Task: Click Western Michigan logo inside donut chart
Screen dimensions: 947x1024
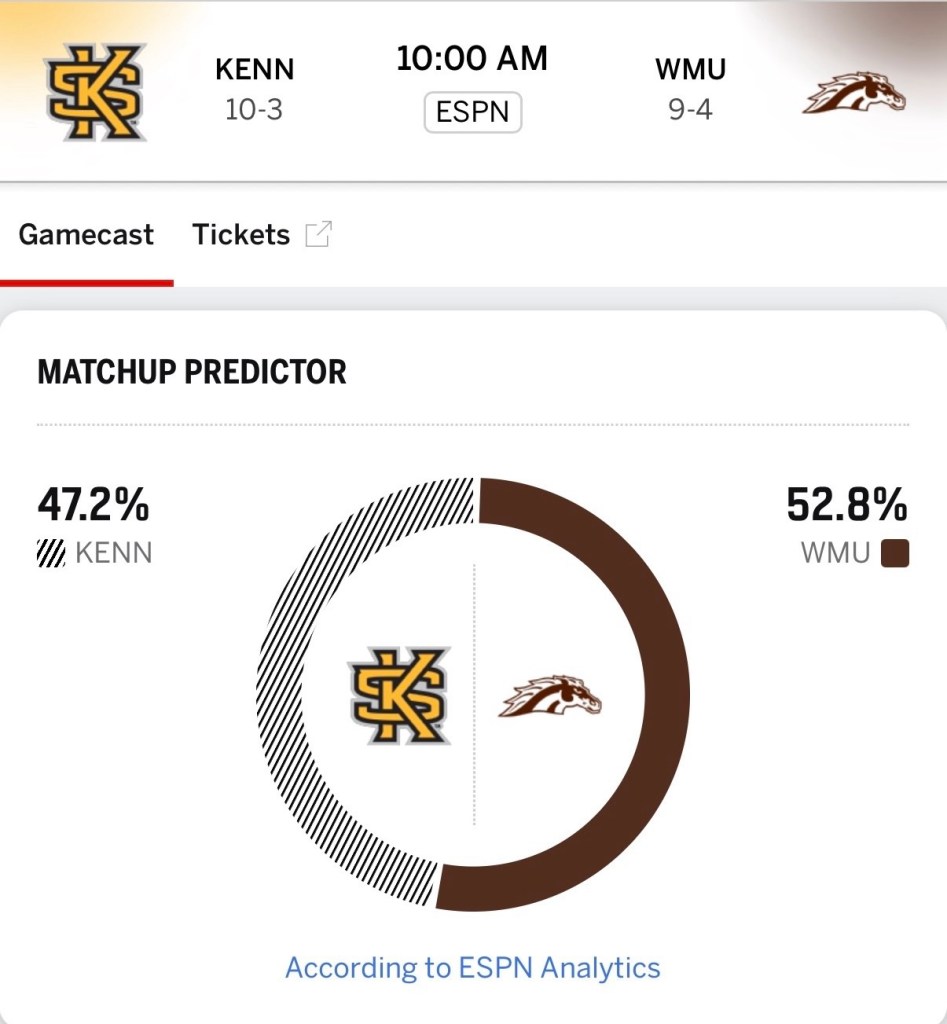Action: point(550,696)
